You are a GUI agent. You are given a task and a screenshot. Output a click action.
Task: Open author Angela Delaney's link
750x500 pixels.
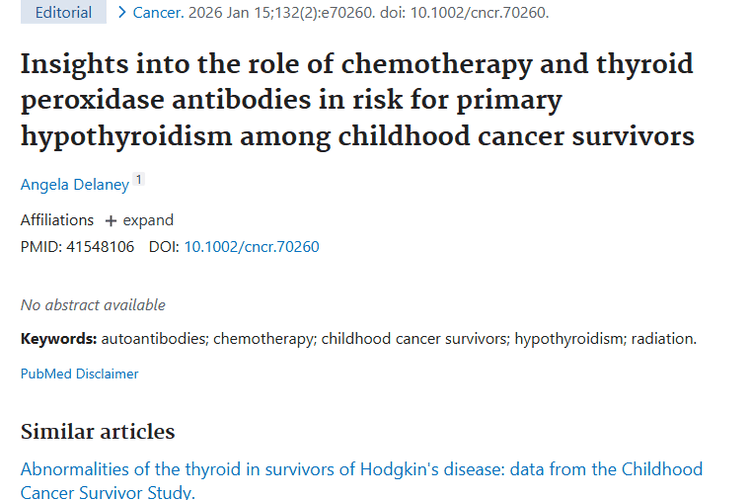74,185
